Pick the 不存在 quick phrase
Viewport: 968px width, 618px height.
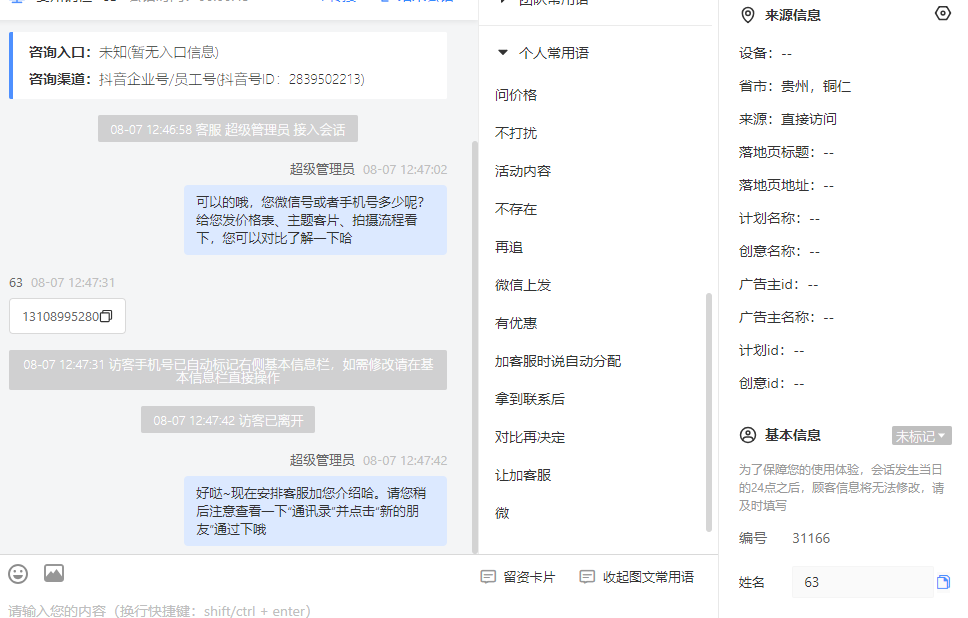516,209
